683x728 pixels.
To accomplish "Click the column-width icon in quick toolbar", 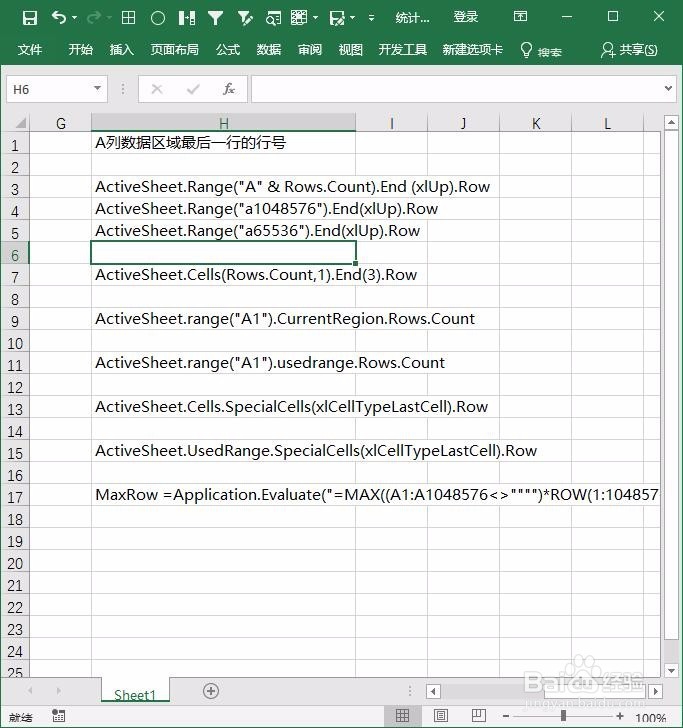I will tap(187, 18).
